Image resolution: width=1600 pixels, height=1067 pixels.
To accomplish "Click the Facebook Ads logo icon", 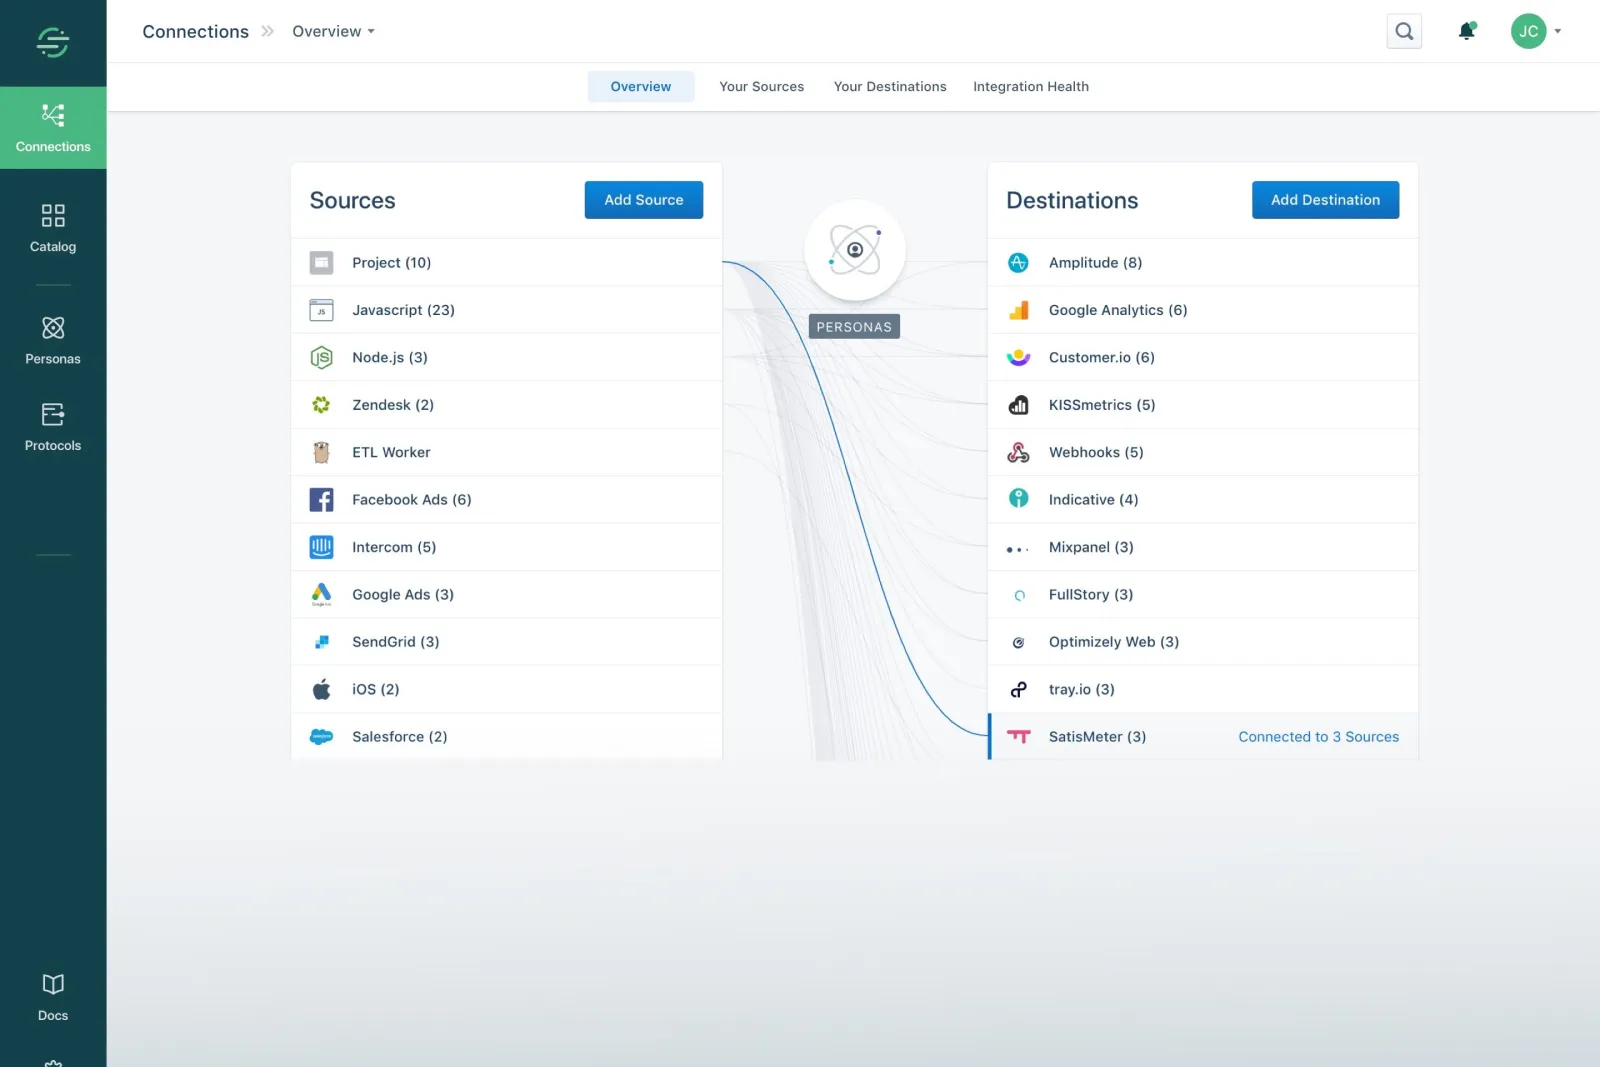I will pos(321,500).
